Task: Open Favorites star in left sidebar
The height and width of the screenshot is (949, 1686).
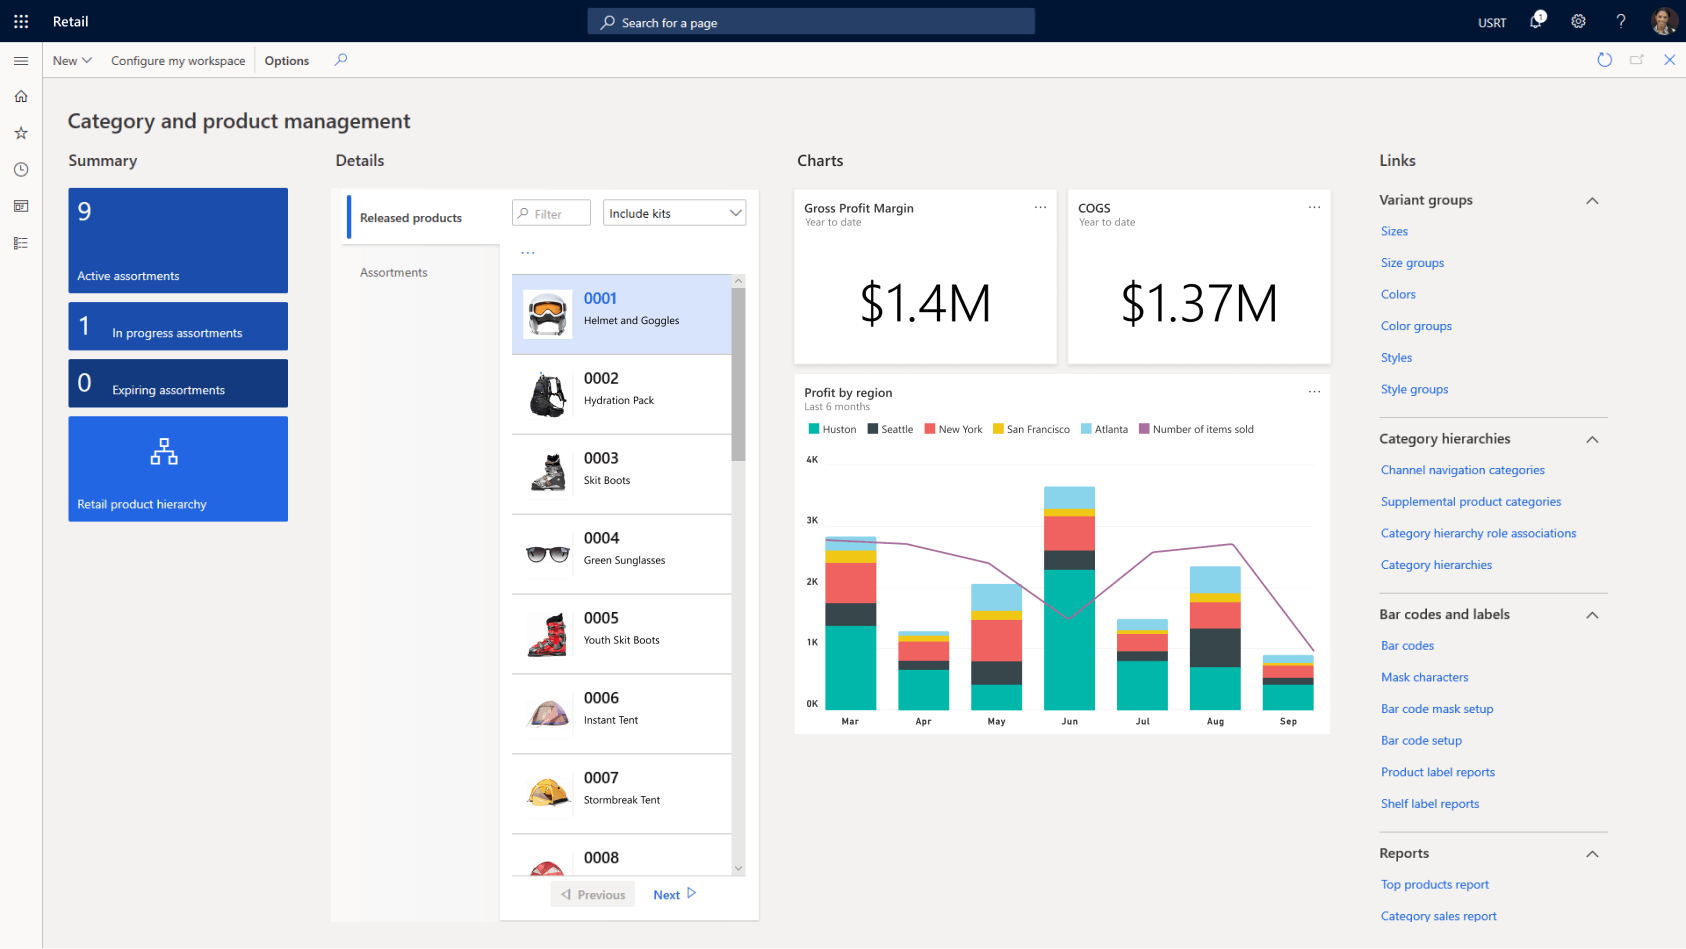Action: [21, 133]
